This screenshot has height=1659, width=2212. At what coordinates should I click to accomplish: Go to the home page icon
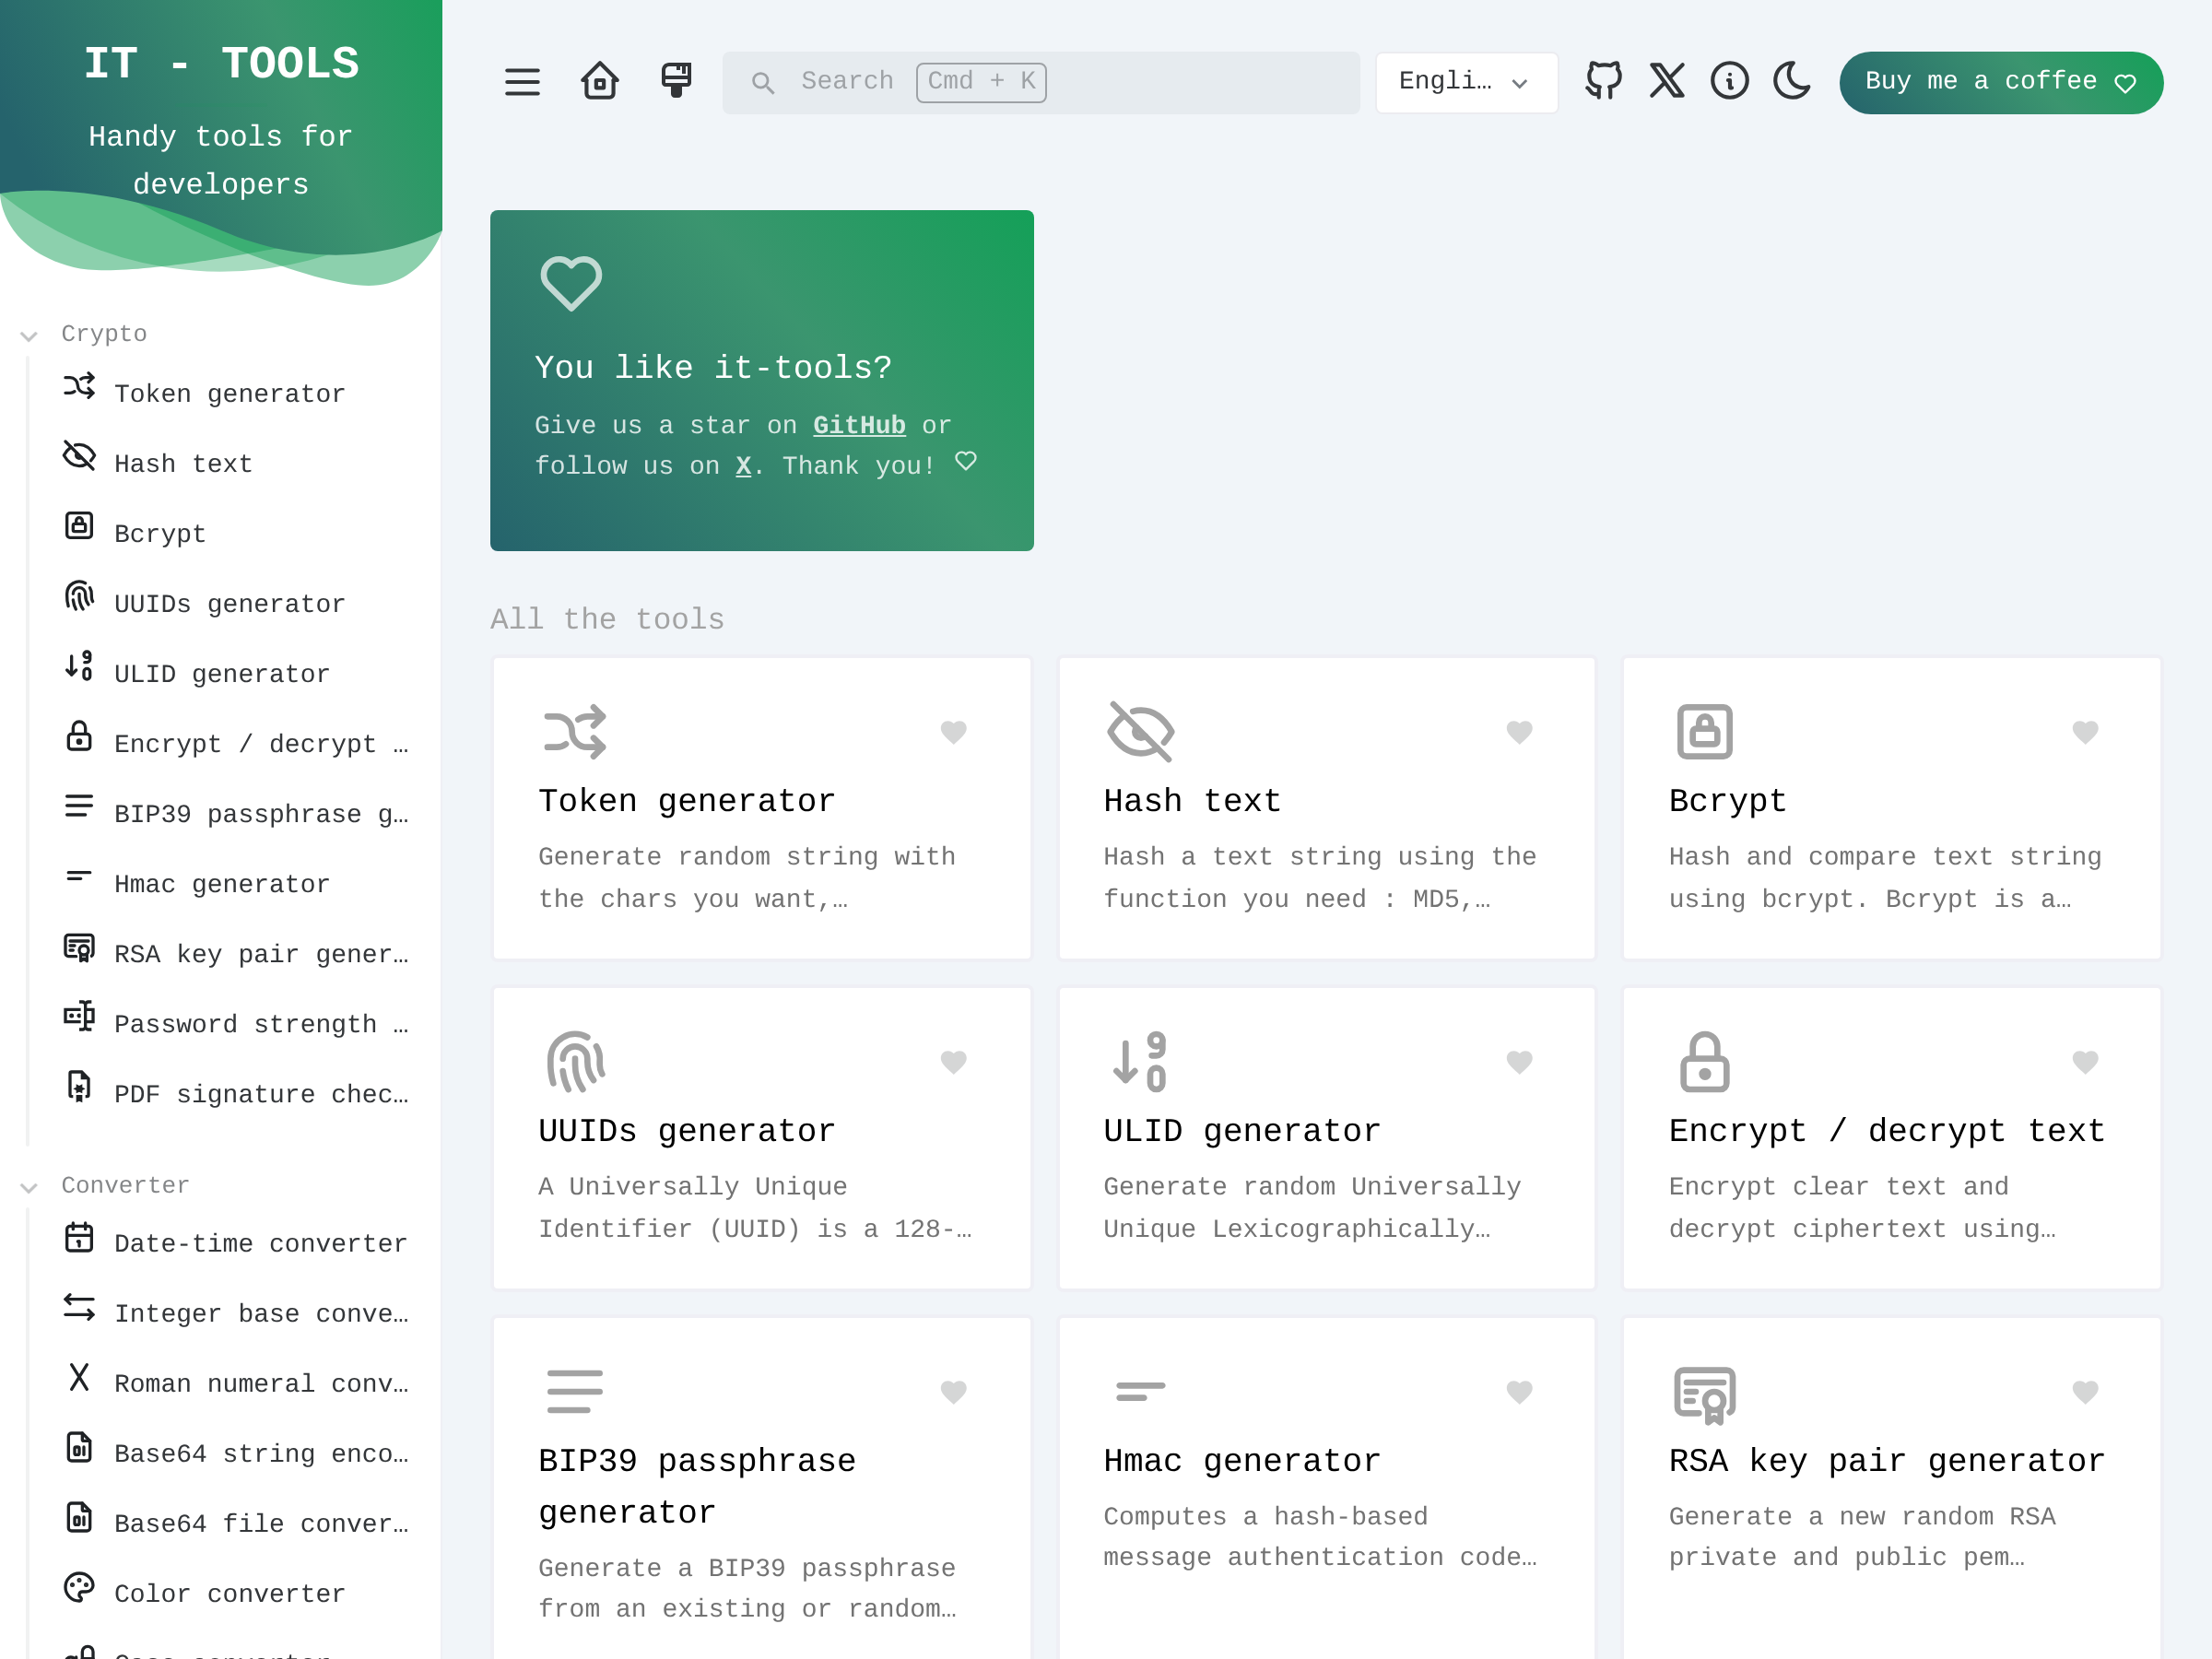click(x=599, y=81)
